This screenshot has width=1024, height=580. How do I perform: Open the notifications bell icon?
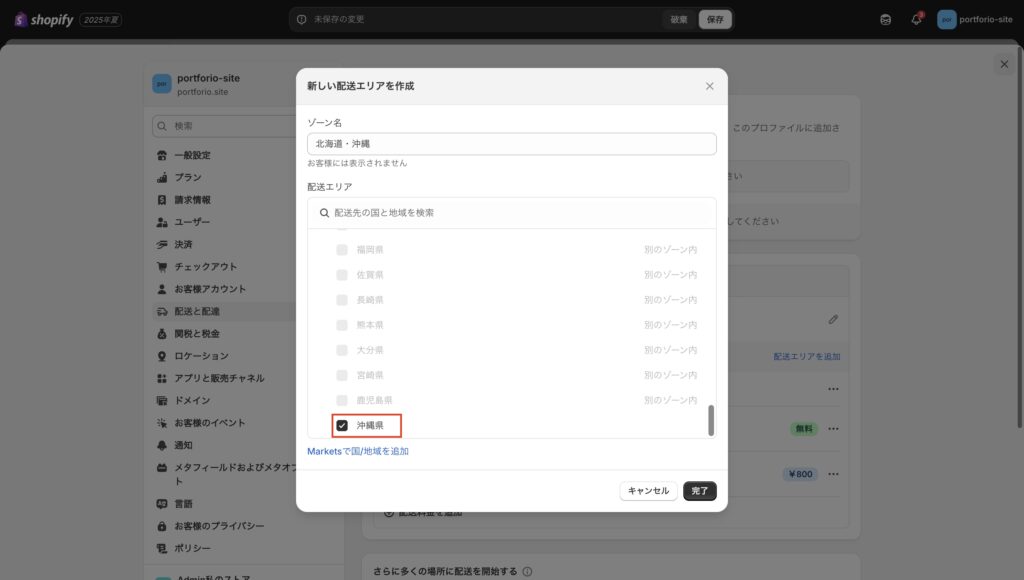coord(915,19)
